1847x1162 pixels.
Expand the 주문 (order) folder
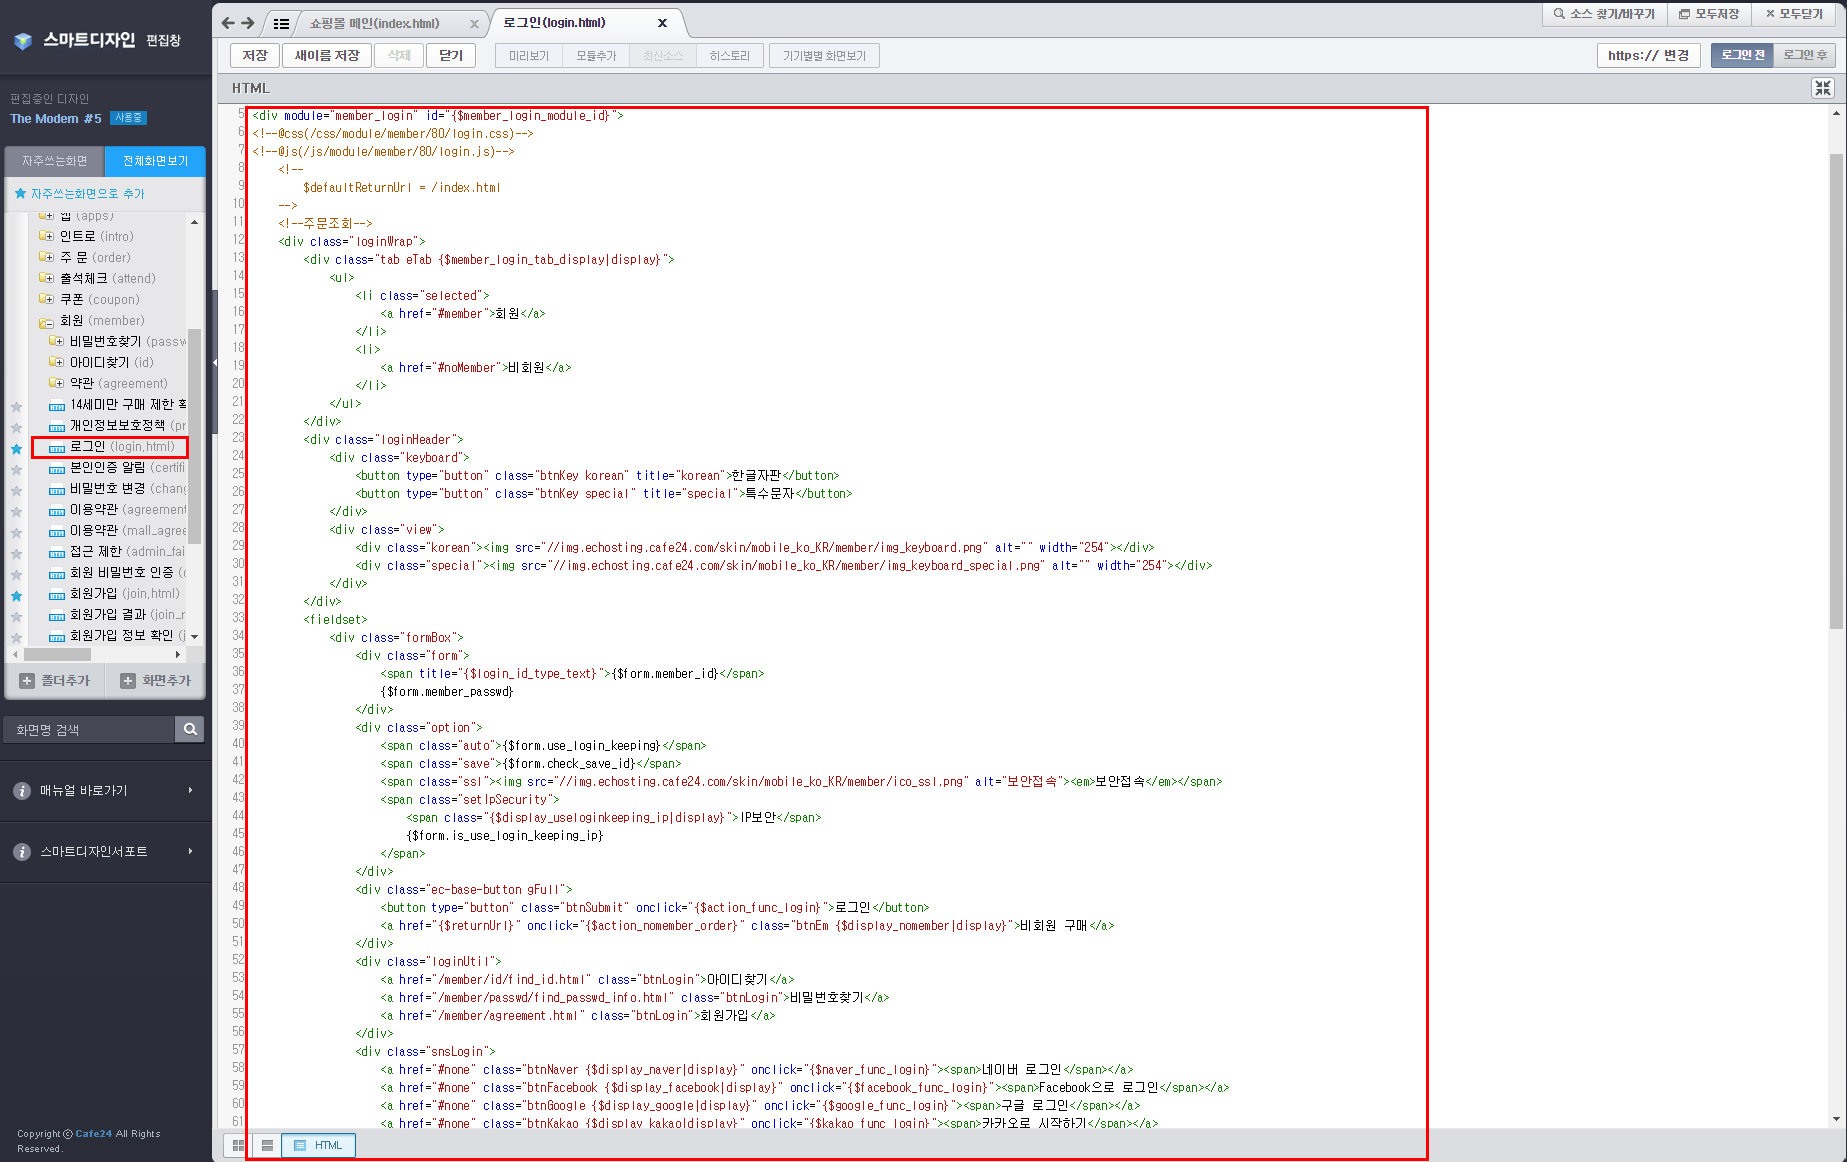46,258
